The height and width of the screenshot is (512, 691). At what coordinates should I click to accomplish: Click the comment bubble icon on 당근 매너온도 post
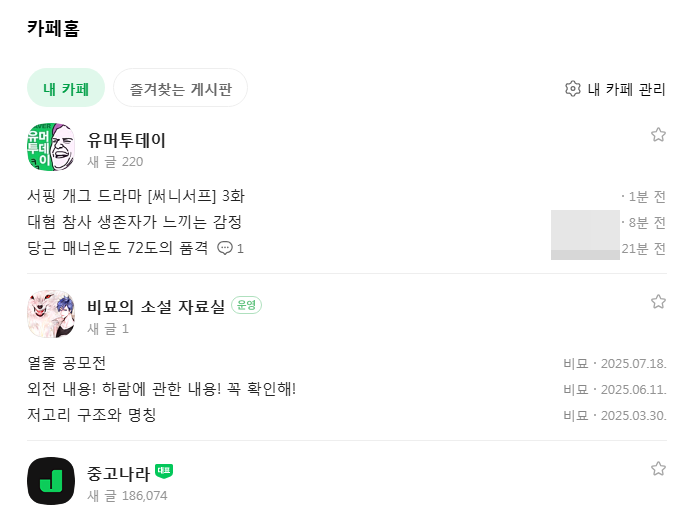225,248
